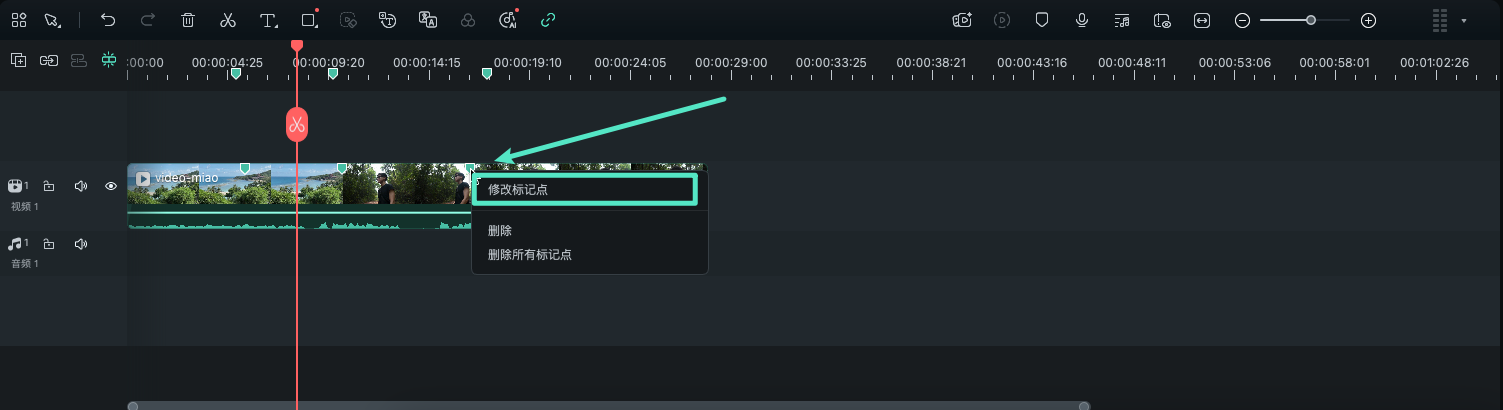Click the microphone voiceover record icon
1503x410 pixels.
point(1082,20)
